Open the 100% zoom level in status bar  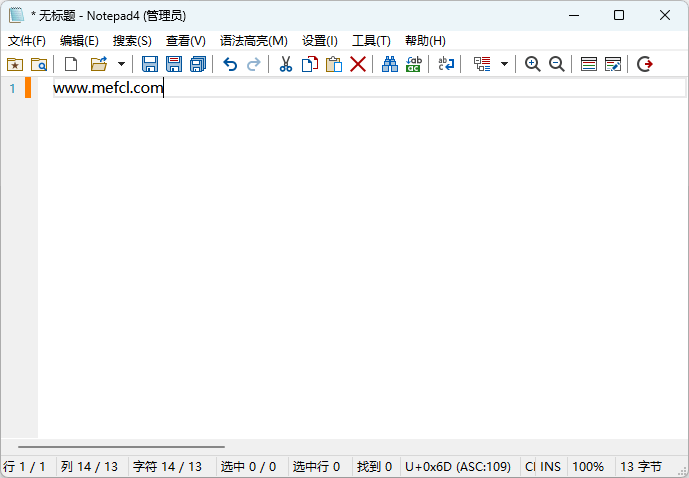(x=588, y=467)
